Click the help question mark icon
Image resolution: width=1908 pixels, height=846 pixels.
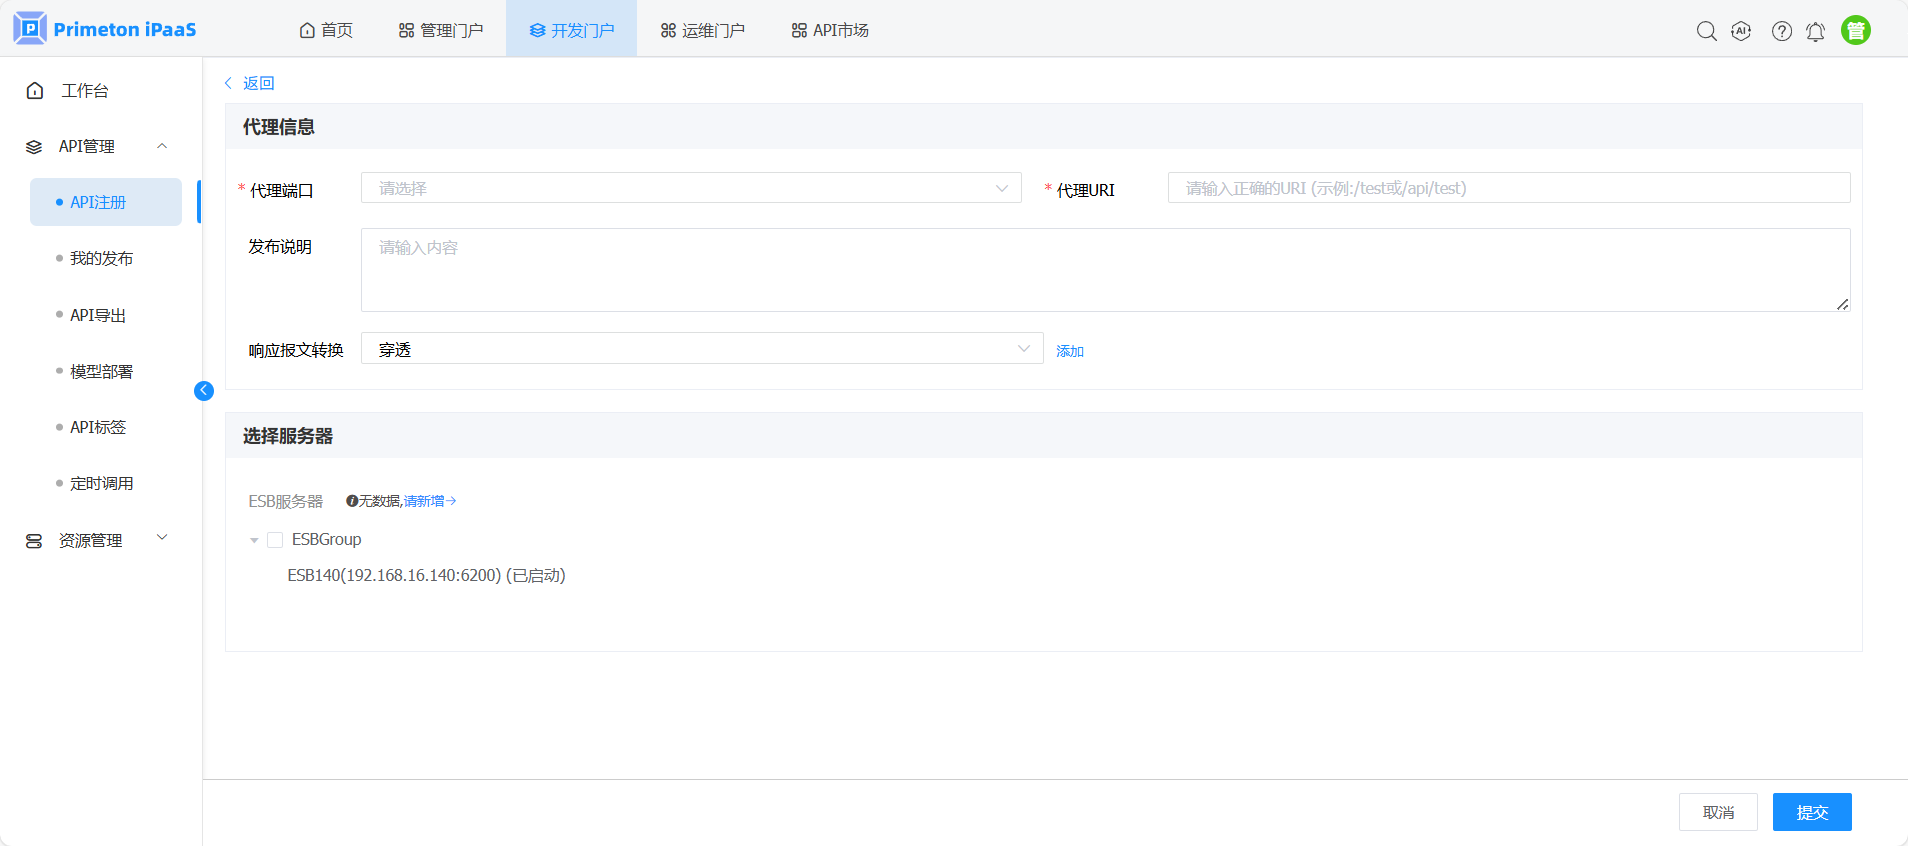coord(1781,31)
